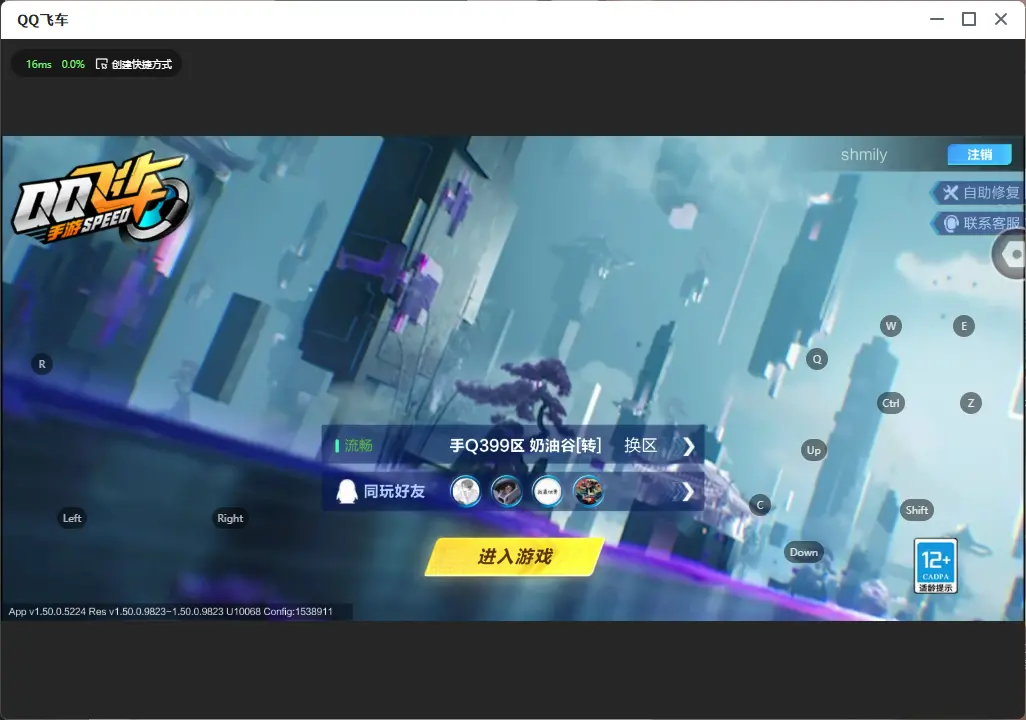This screenshot has width=1026, height=720.
Task: Click the E key overlay
Action: 963,326
